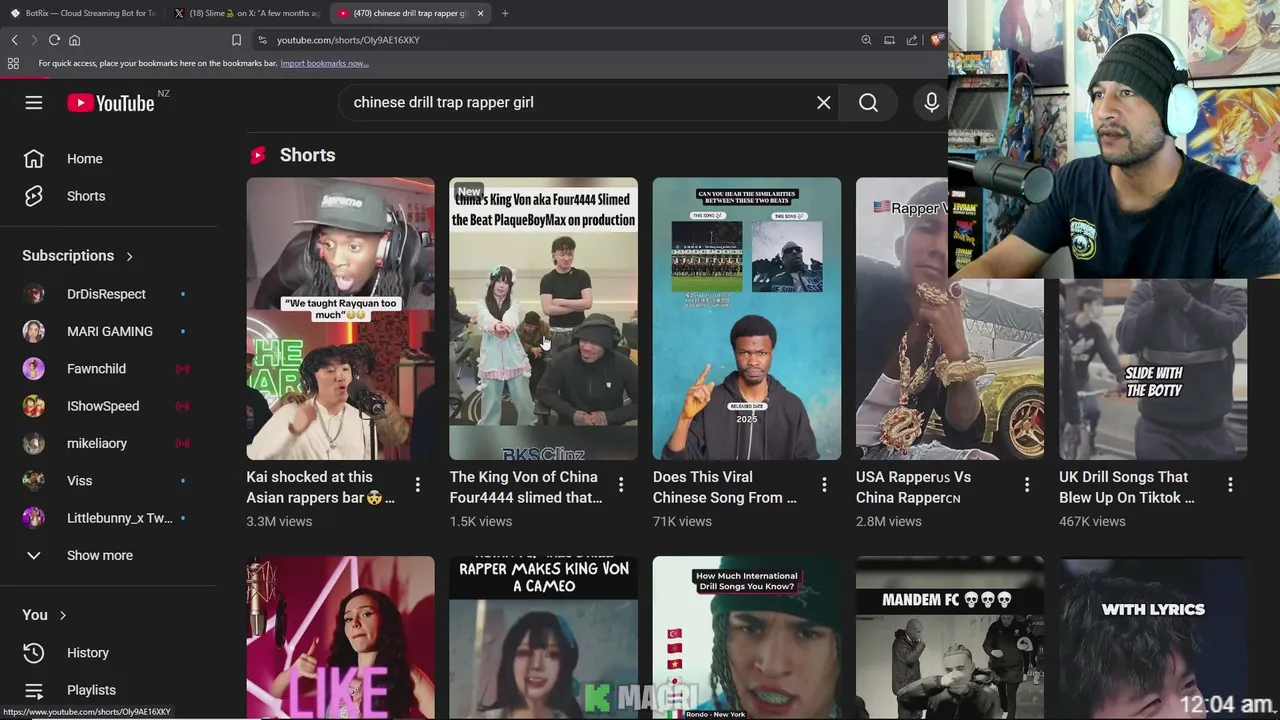Switch to the BotRix browser tab
The height and width of the screenshot is (720, 1280).
point(83,13)
